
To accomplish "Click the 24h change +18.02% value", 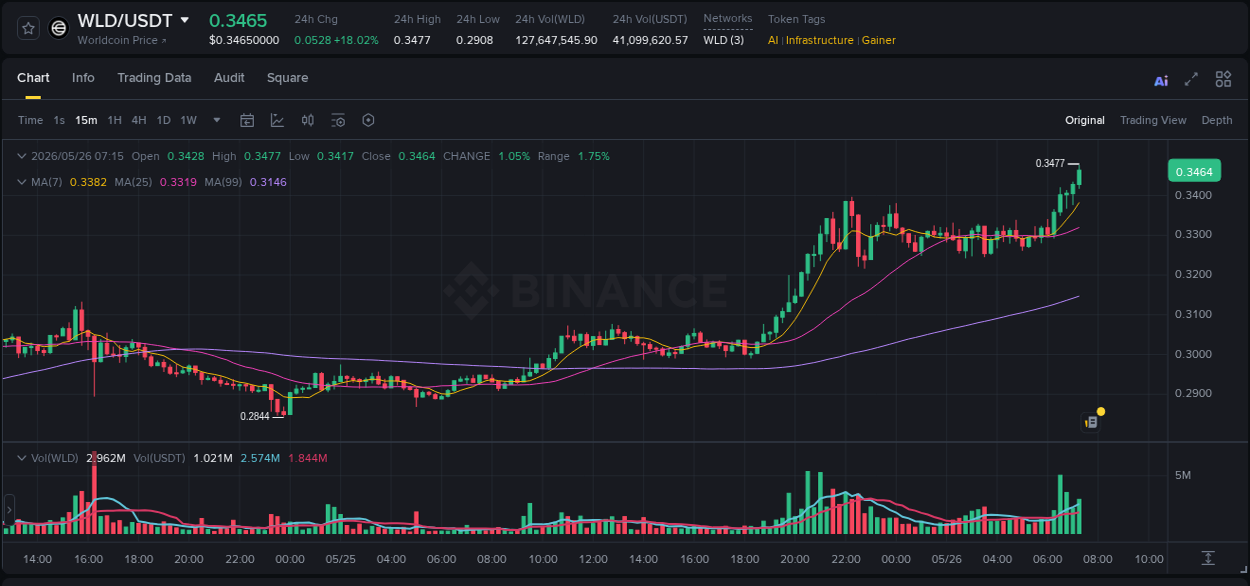I will [355, 40].
